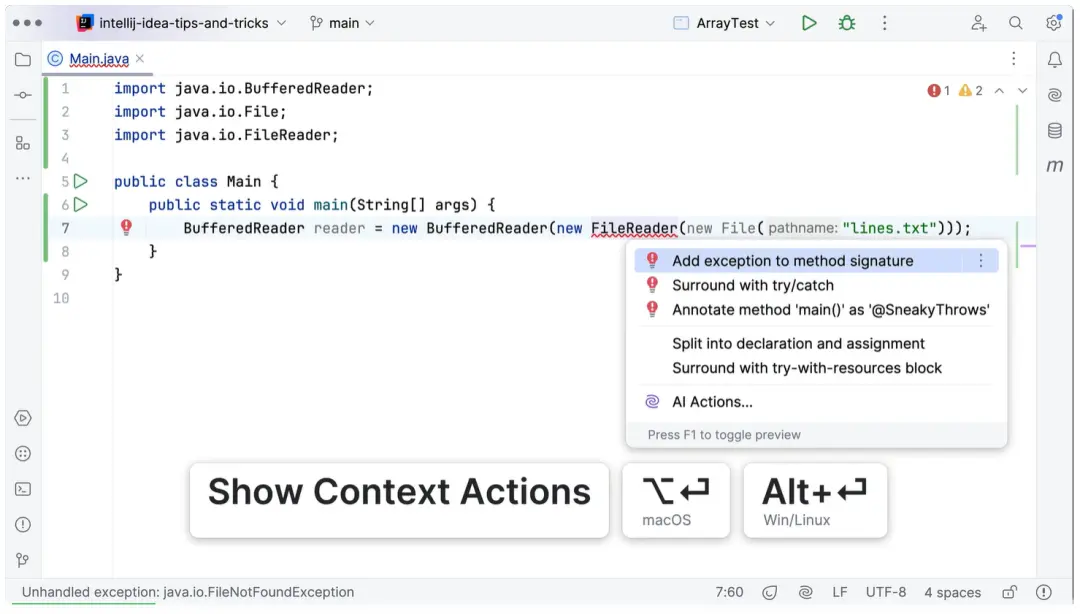The image size is (1080, 614).
Task: Click the red error bulb on line 7
Action: pos(126,228)
